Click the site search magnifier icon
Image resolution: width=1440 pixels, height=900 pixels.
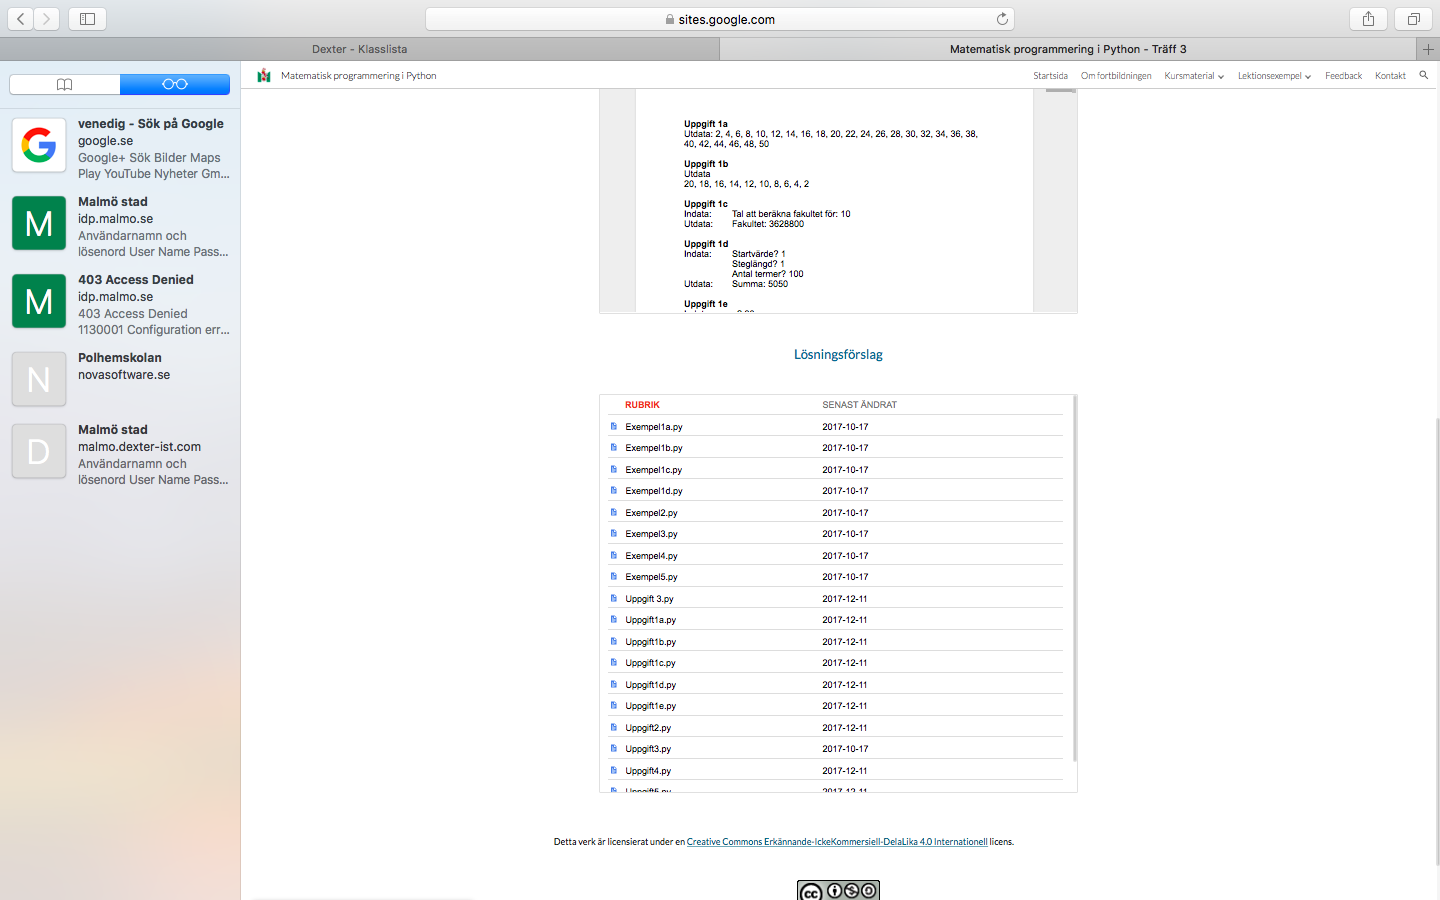coord(1423,75)
